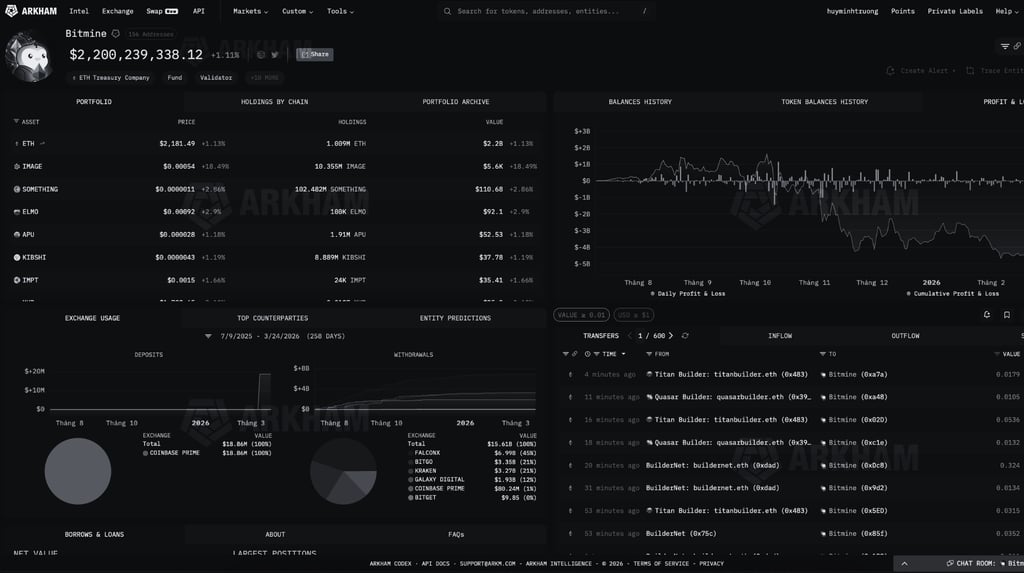Toggle the Daily Profit & Loss legend
1024x573 pixels.
click(687, 294)
